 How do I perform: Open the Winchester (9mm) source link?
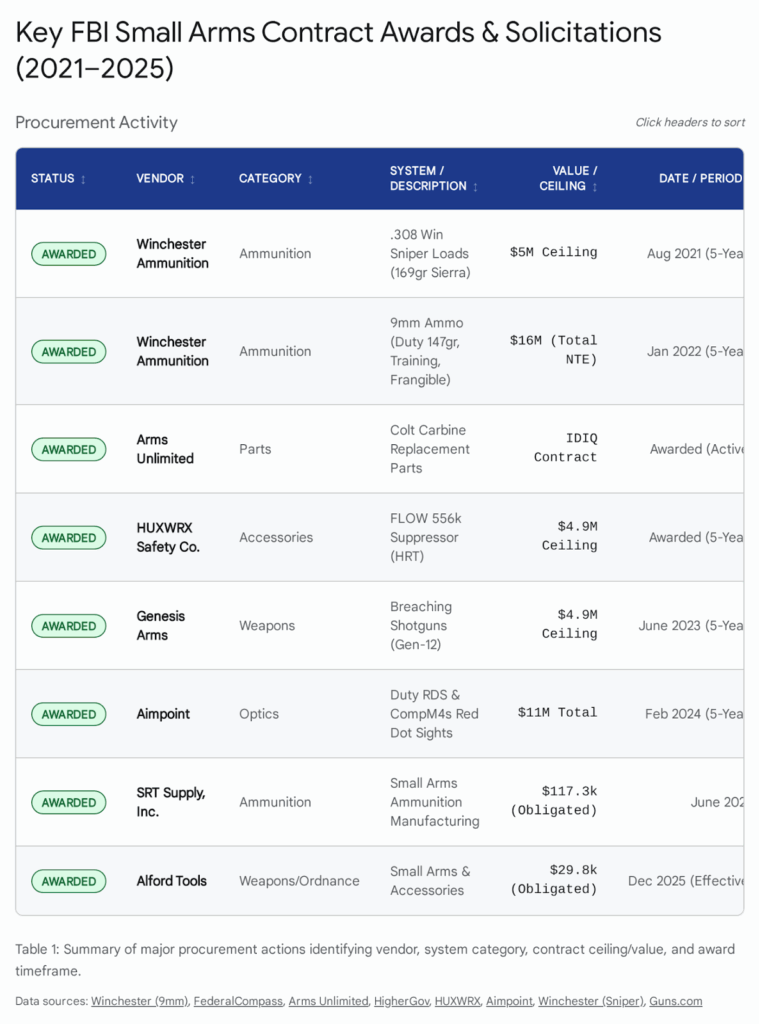[139, 1001]
